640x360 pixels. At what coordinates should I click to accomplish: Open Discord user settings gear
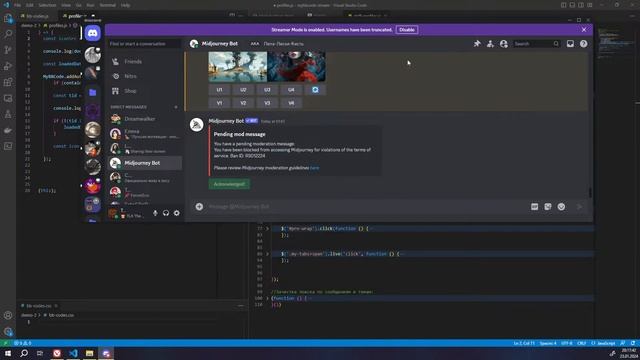point(176,213)
